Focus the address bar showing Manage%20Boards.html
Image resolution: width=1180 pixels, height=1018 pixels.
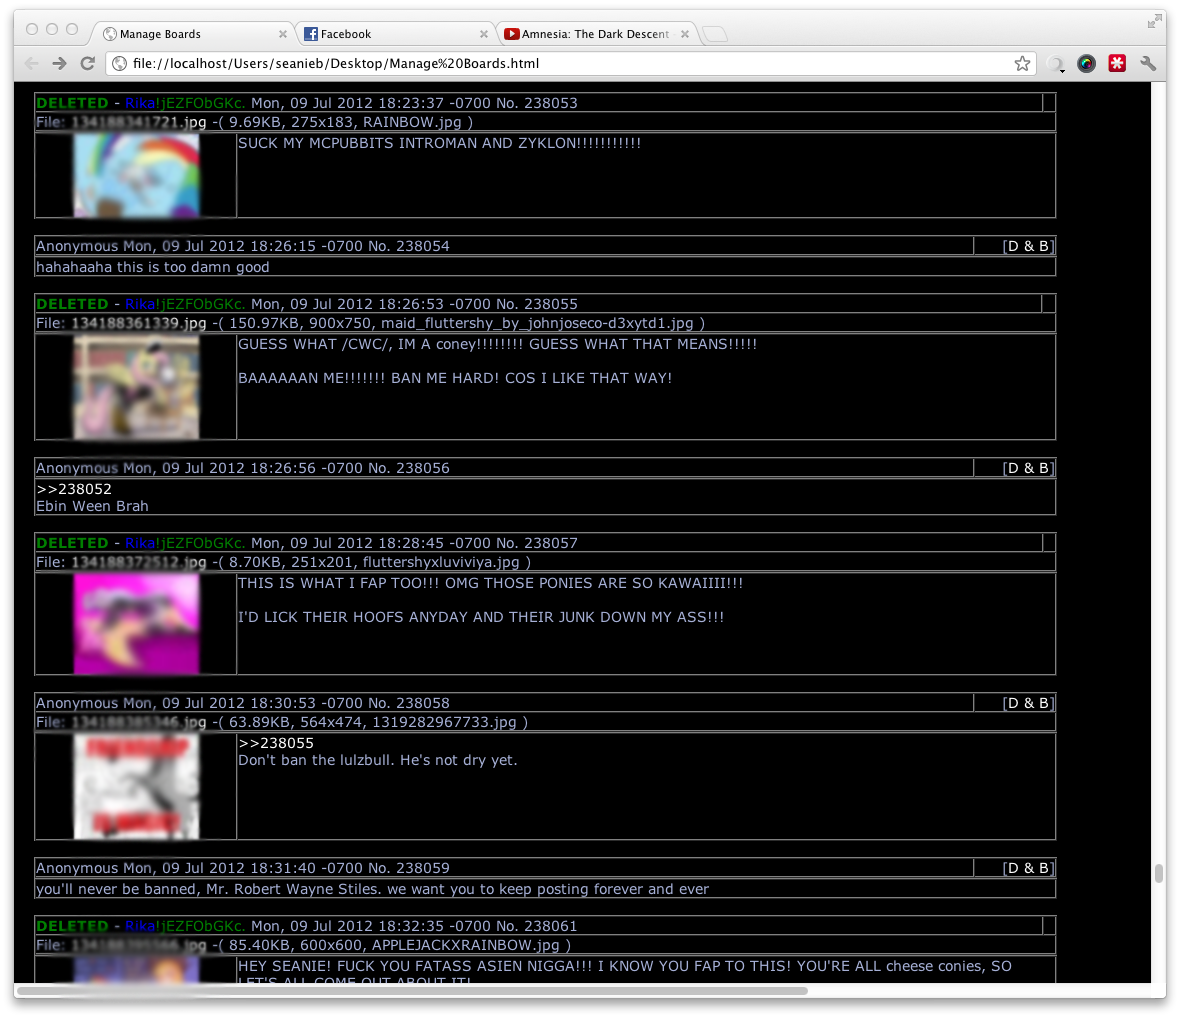[x=570, y=63]
